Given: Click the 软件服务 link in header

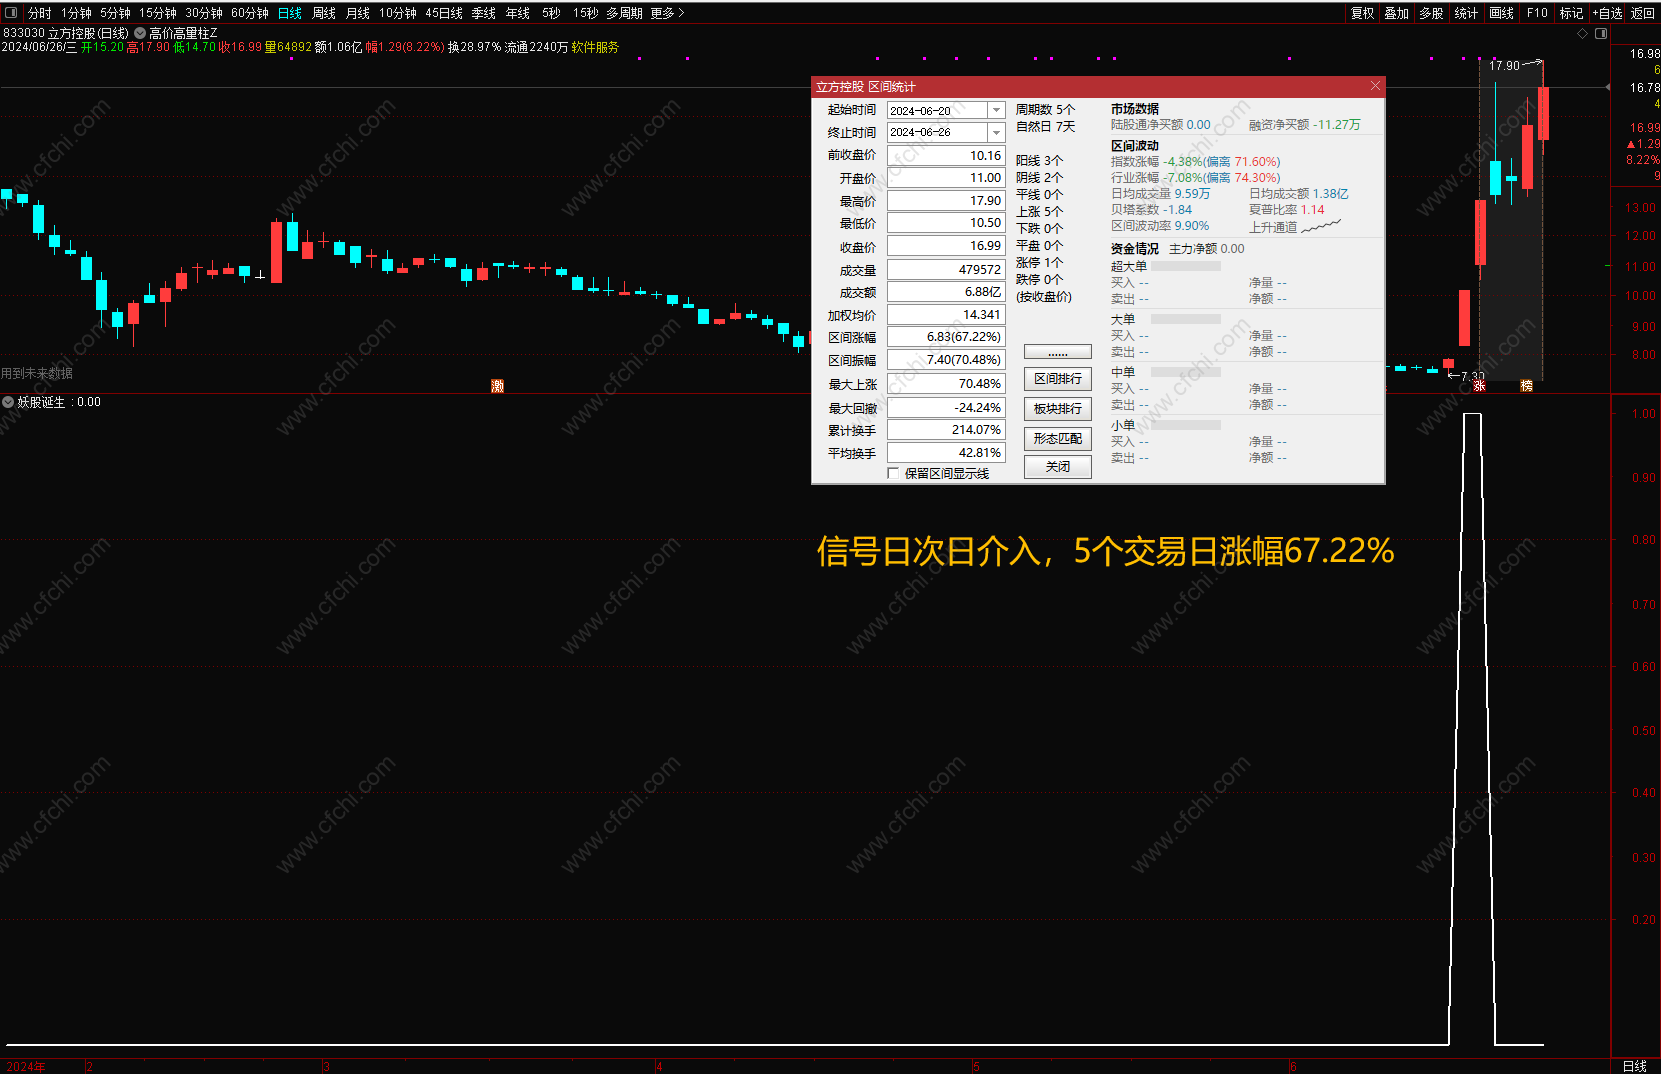Looking at the screenshot, I should [x=595, y=47].
